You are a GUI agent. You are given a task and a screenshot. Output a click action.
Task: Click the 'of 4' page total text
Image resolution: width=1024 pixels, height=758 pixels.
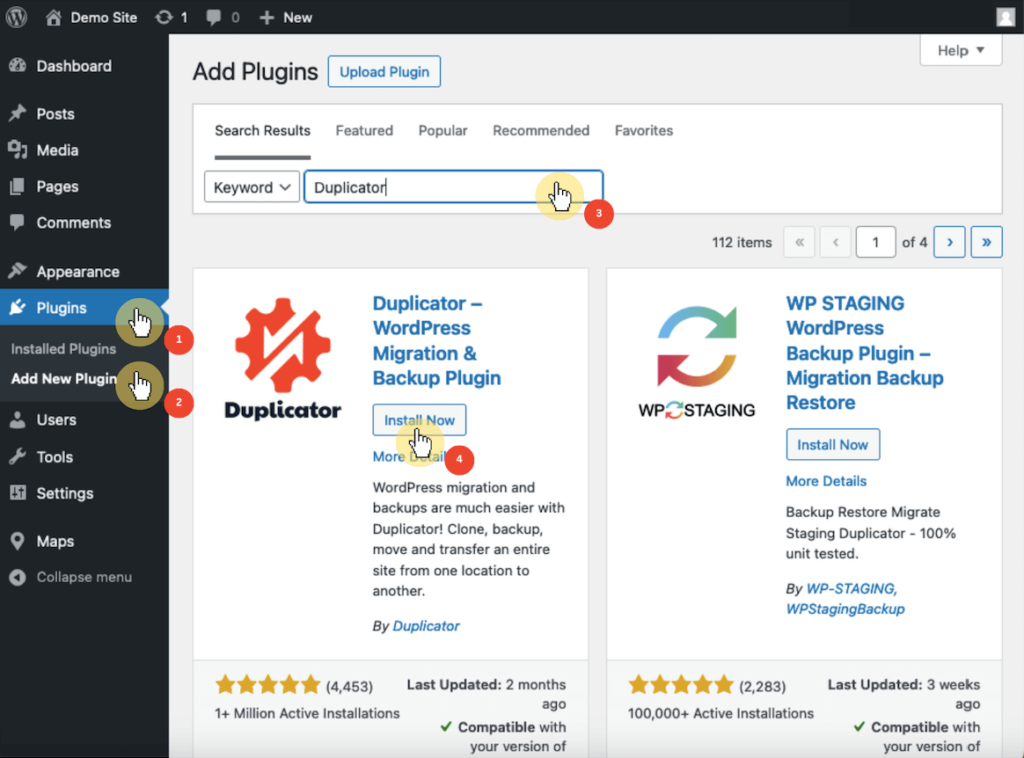(914, 242)
